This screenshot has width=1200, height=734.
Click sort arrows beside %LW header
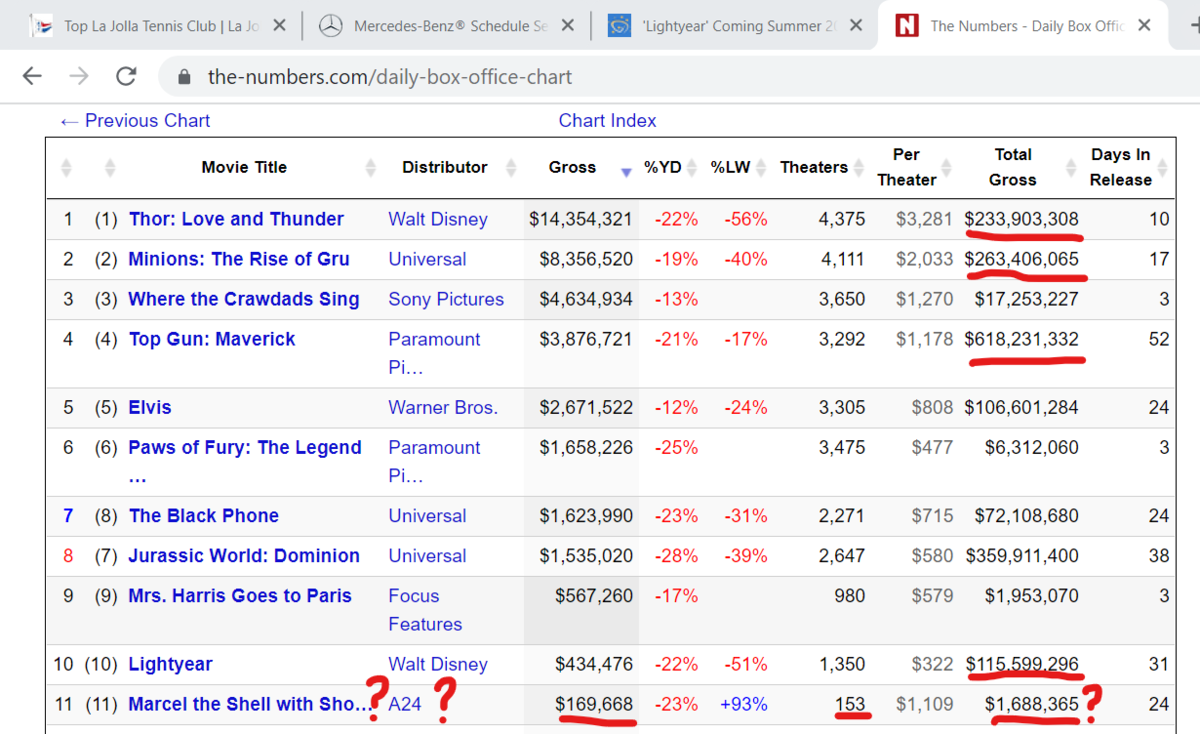click(x=763, y=168)
